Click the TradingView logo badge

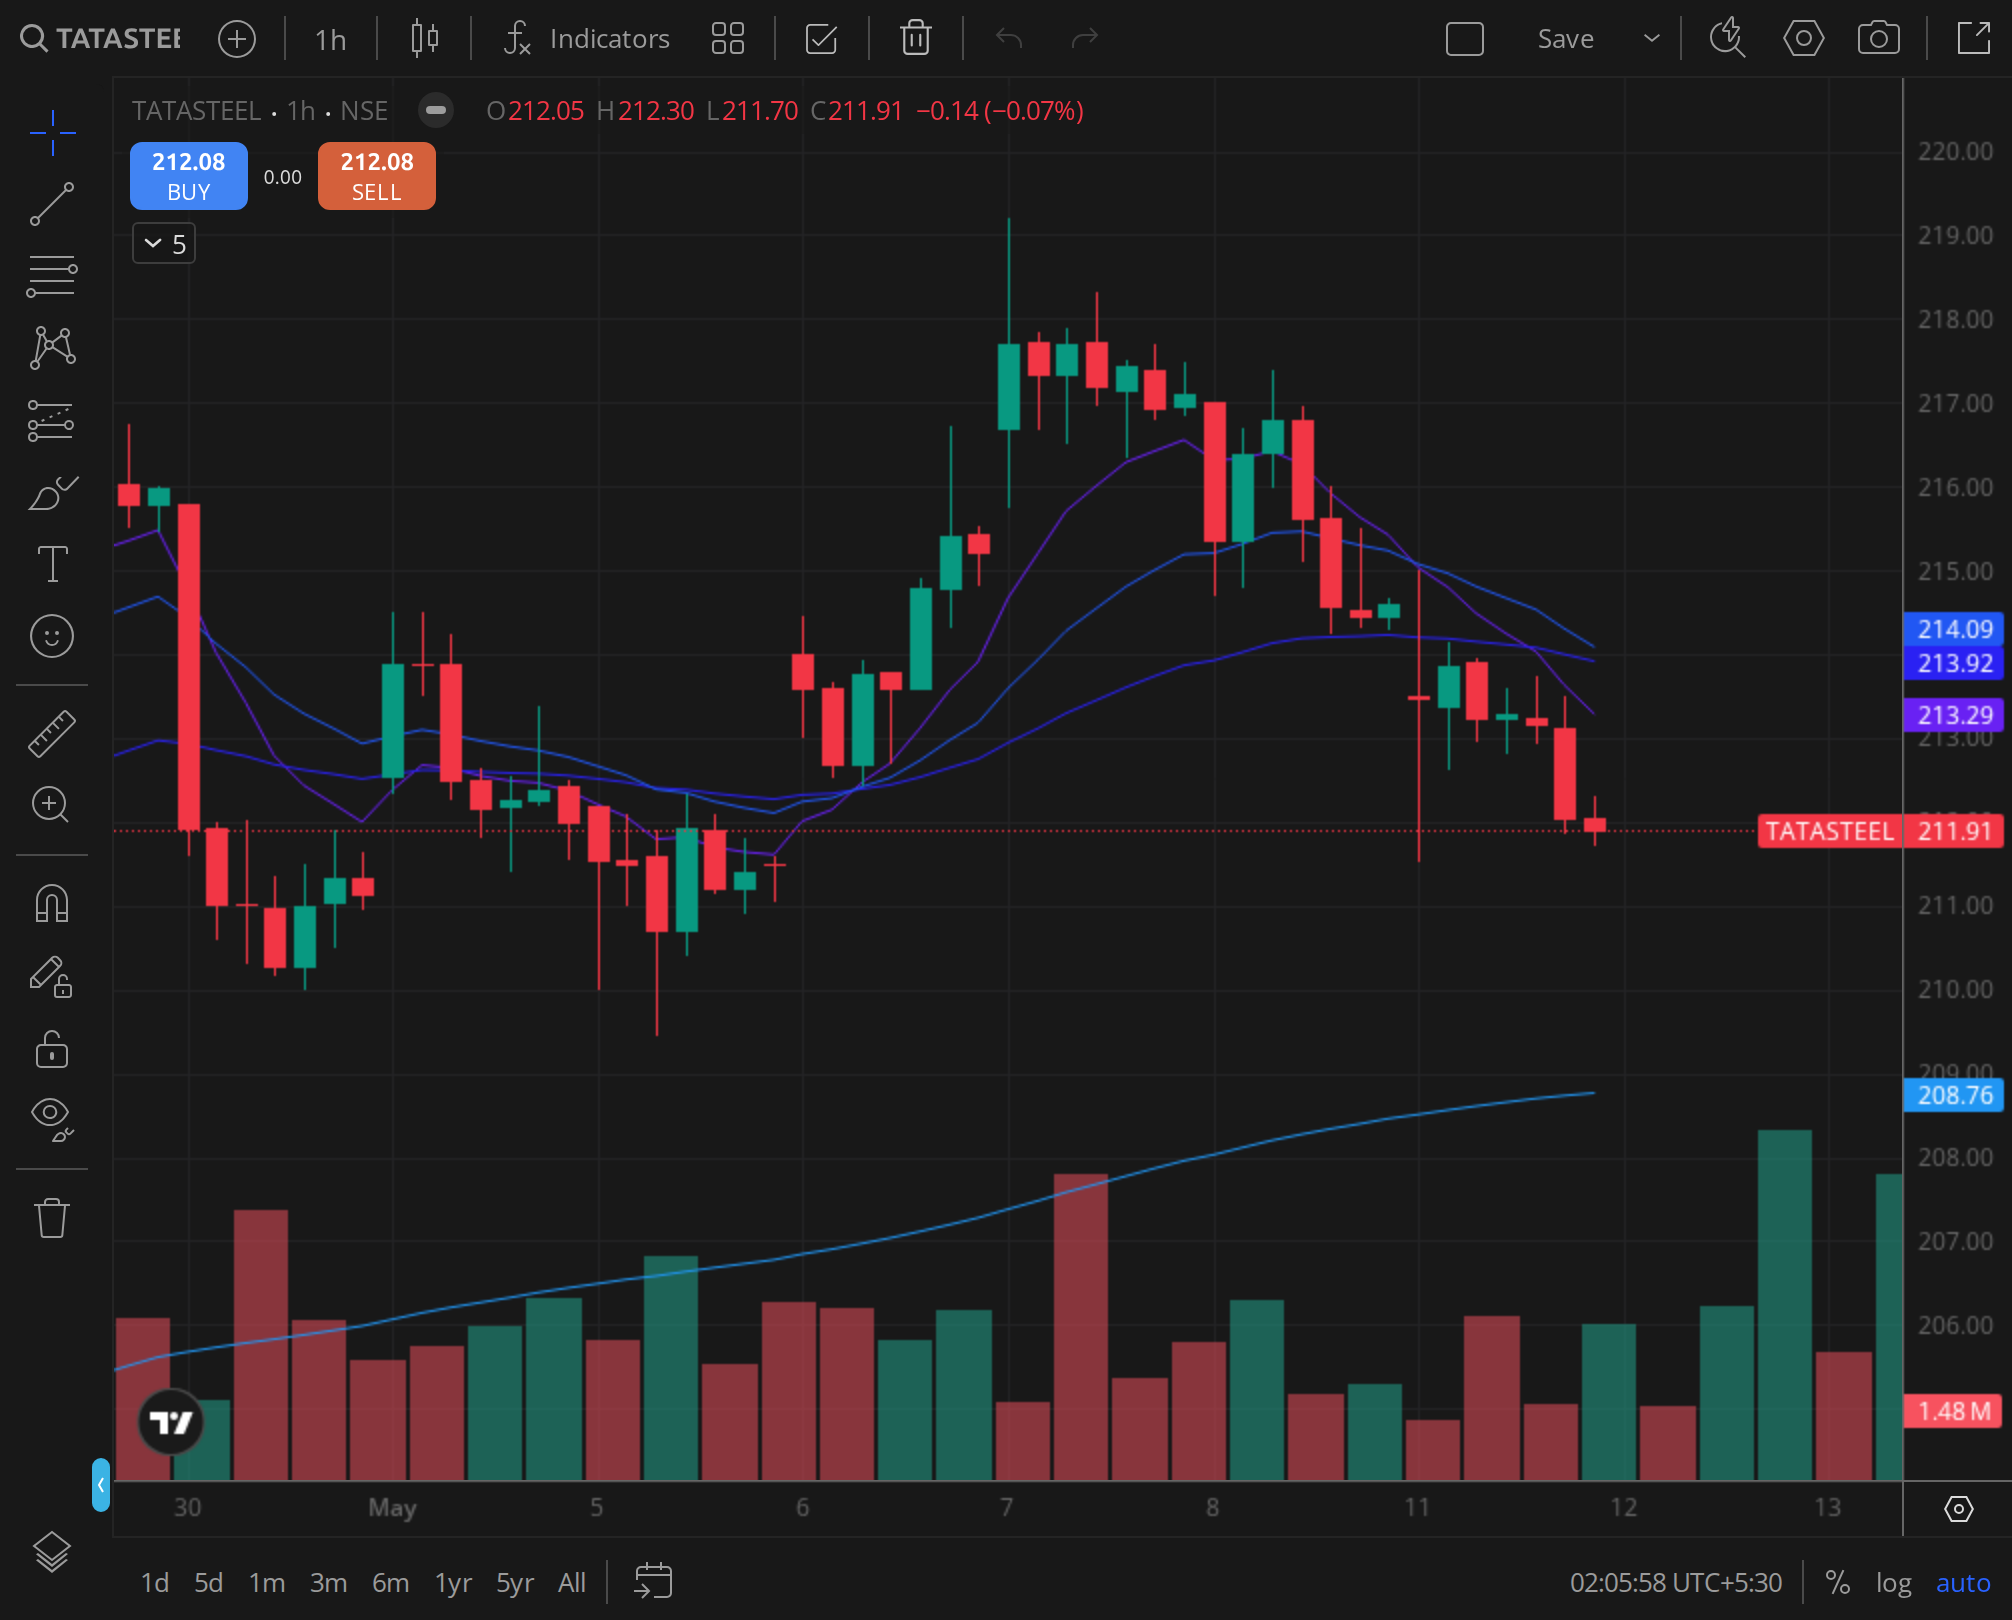coord(170,1421)
